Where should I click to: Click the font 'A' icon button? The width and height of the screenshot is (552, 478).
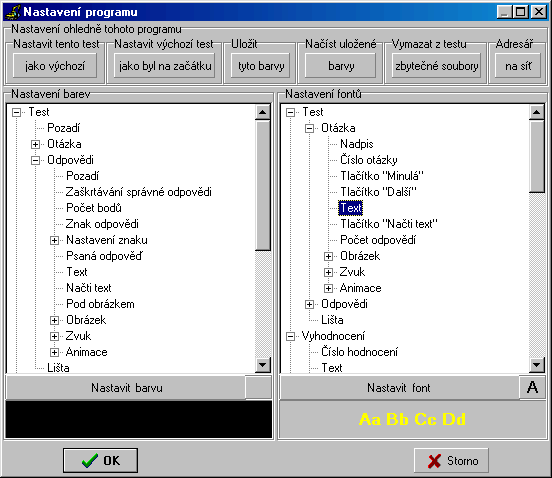pyautogui.click(x=532, y=387)
